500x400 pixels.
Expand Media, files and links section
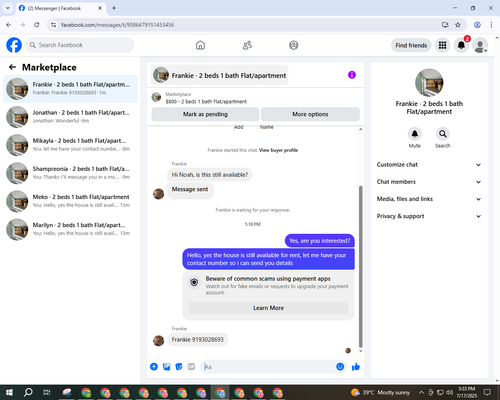[x=429, y=199]
